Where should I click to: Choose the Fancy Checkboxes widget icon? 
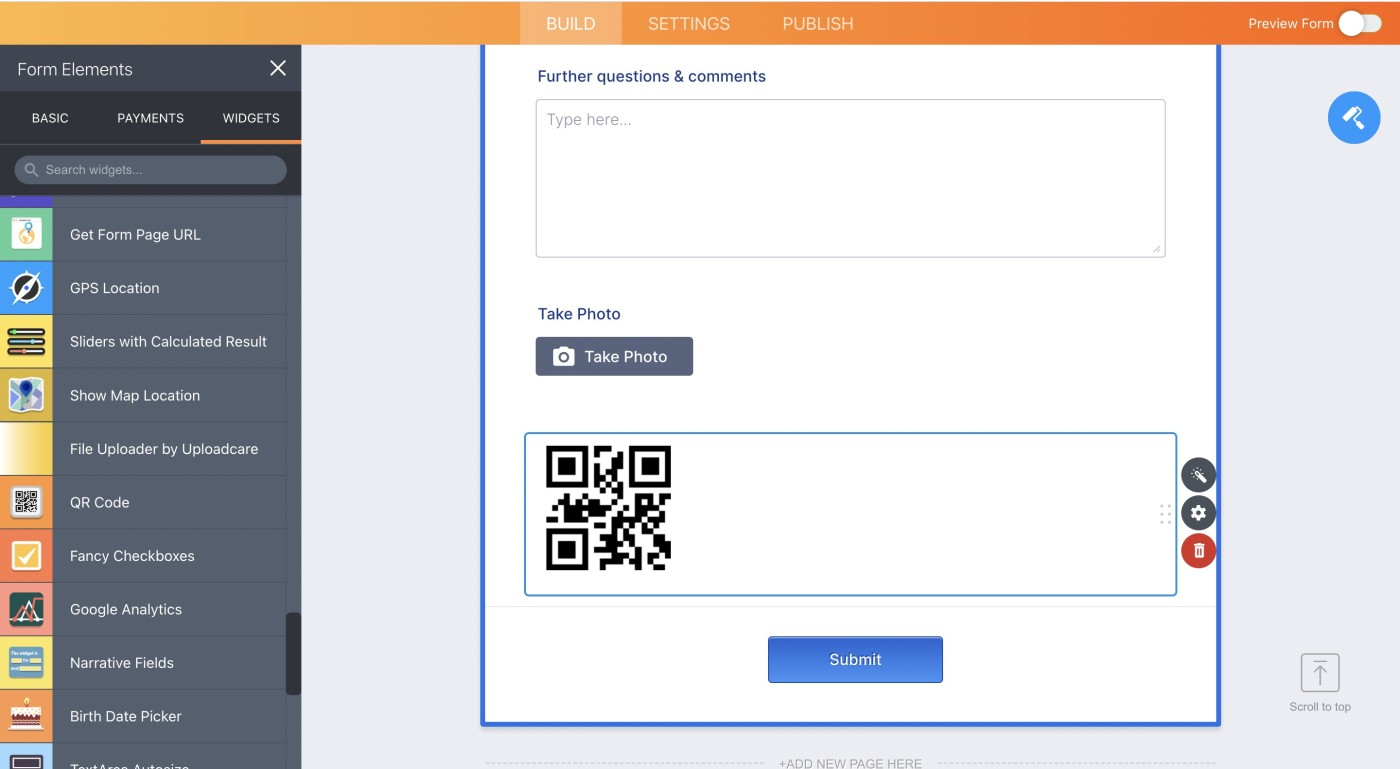click(x=26, y=556)
